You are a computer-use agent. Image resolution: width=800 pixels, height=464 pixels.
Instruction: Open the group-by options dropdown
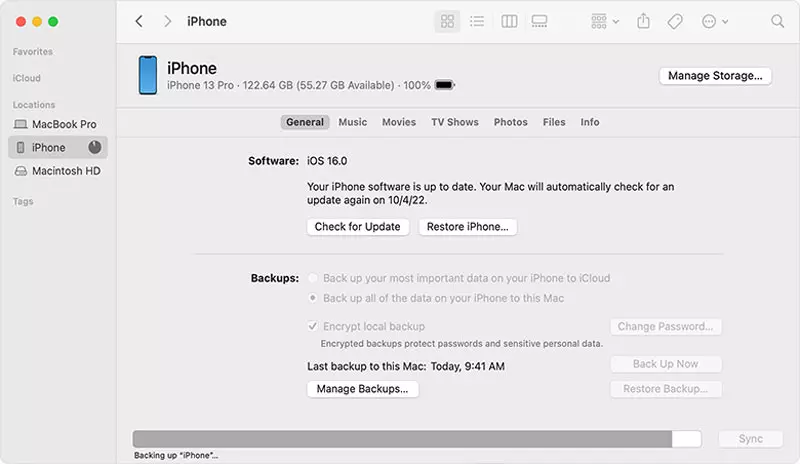tap(605, 21)
